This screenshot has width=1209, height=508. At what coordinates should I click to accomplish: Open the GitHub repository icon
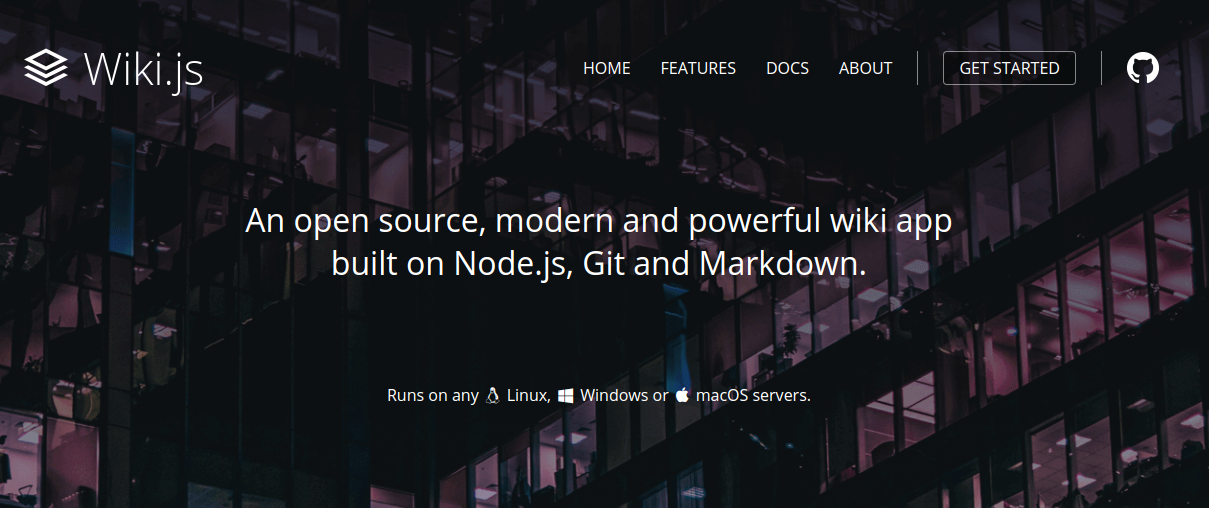[x=1143, y=68]
